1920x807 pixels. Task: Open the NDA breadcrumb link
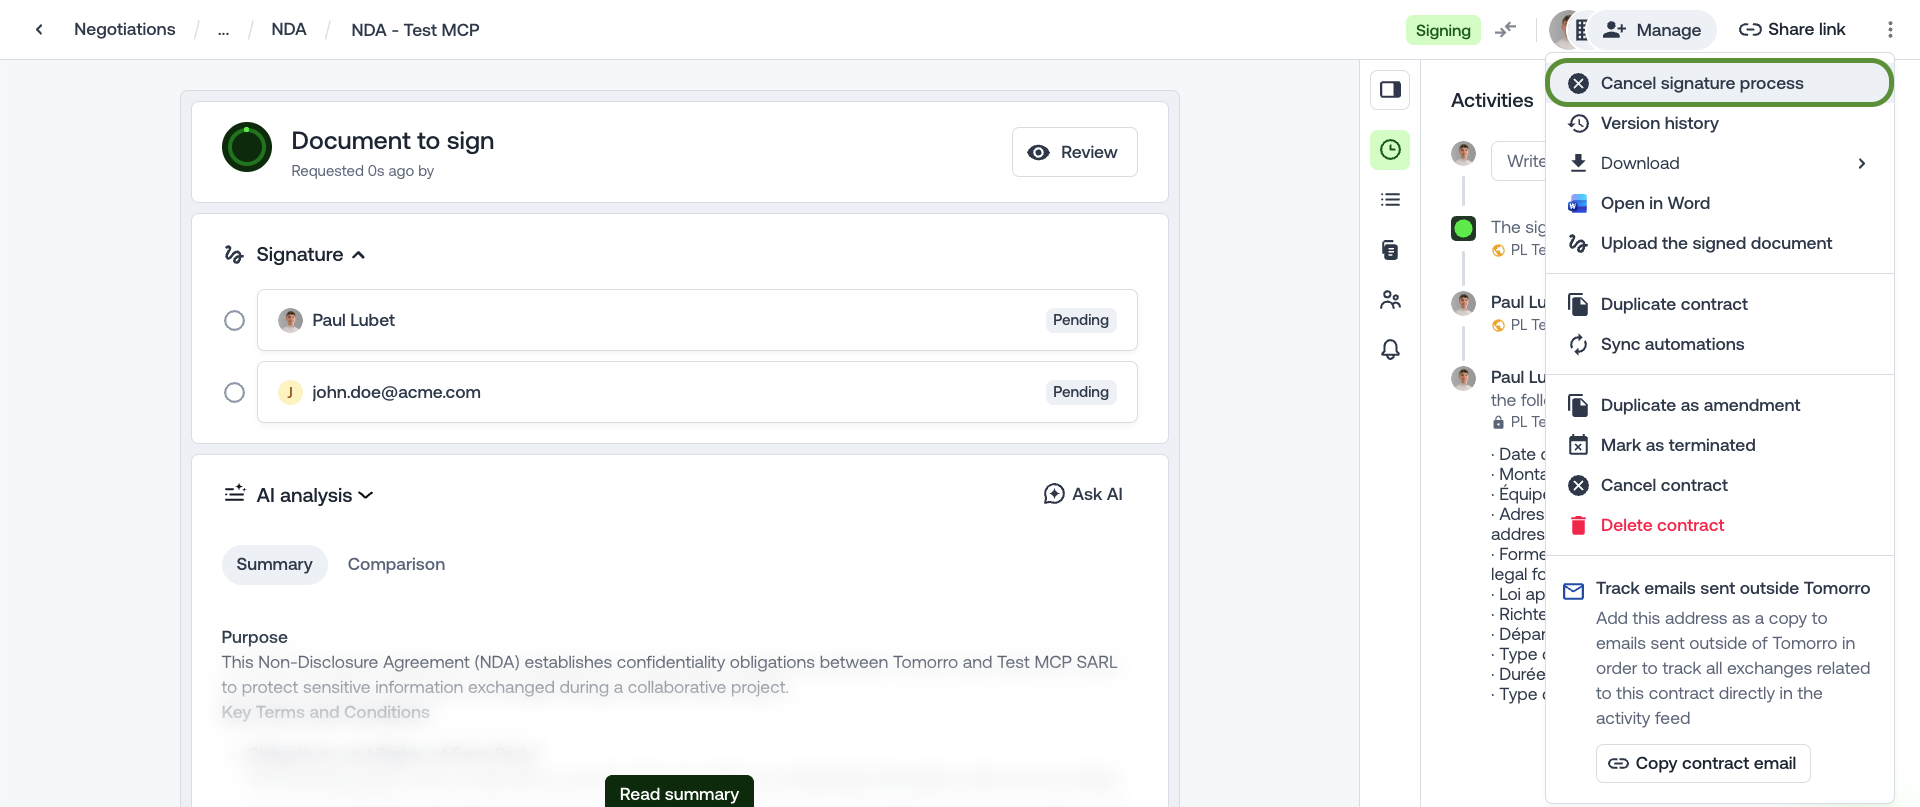click(289, 30)
